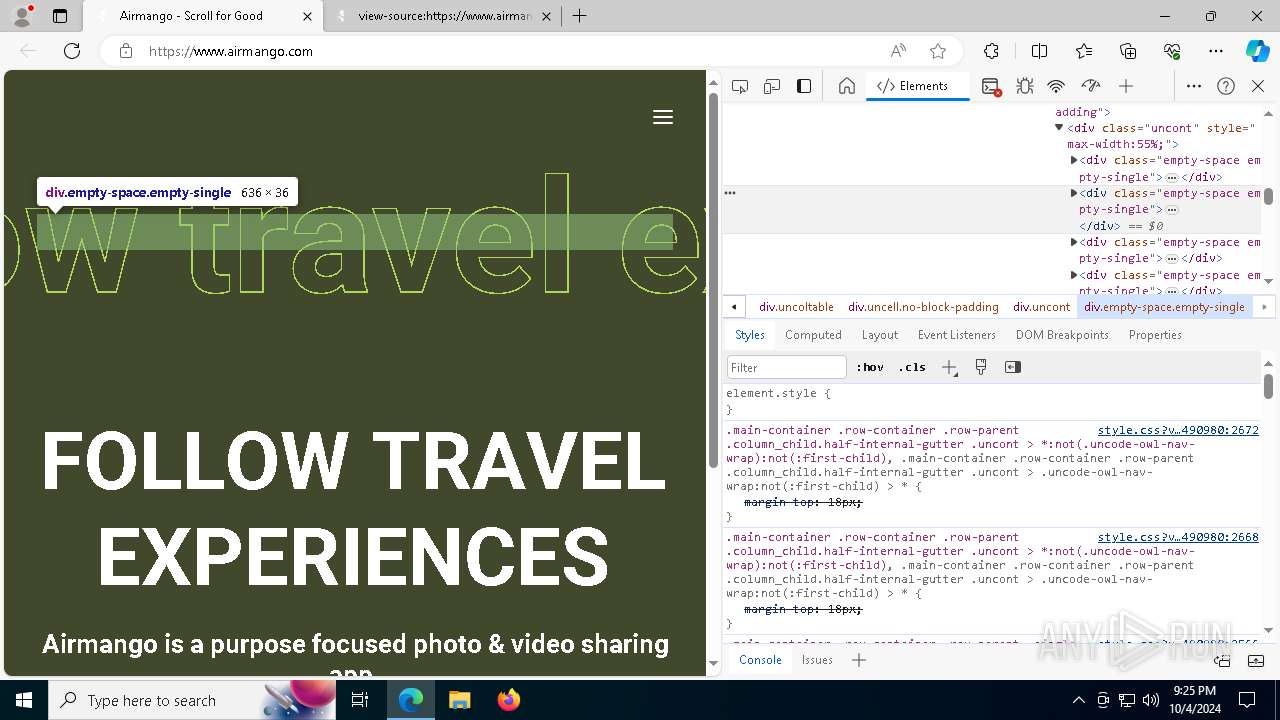Add more tools with the plus icon
The height and width of the screenshot is (720, 1280).
pos(1126,86)
